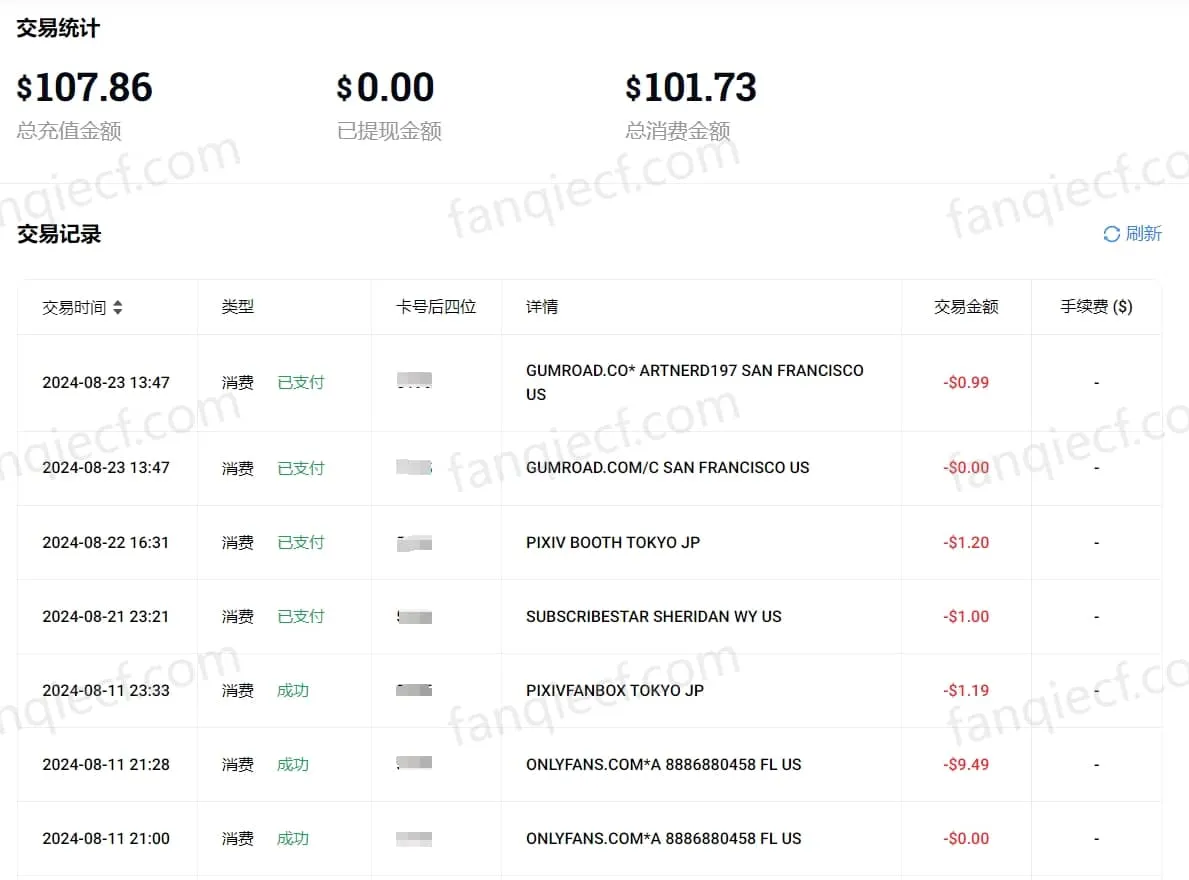The width and height of the screenshot is (1189, 880).
Task: Click the -$9.49 OnlyFans transaction amount
Action: [x=966, y=765]
